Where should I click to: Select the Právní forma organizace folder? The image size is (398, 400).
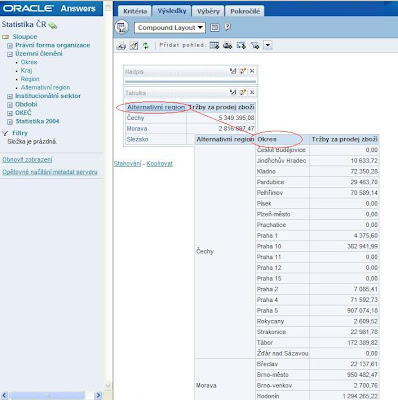[x=53, y=45]
